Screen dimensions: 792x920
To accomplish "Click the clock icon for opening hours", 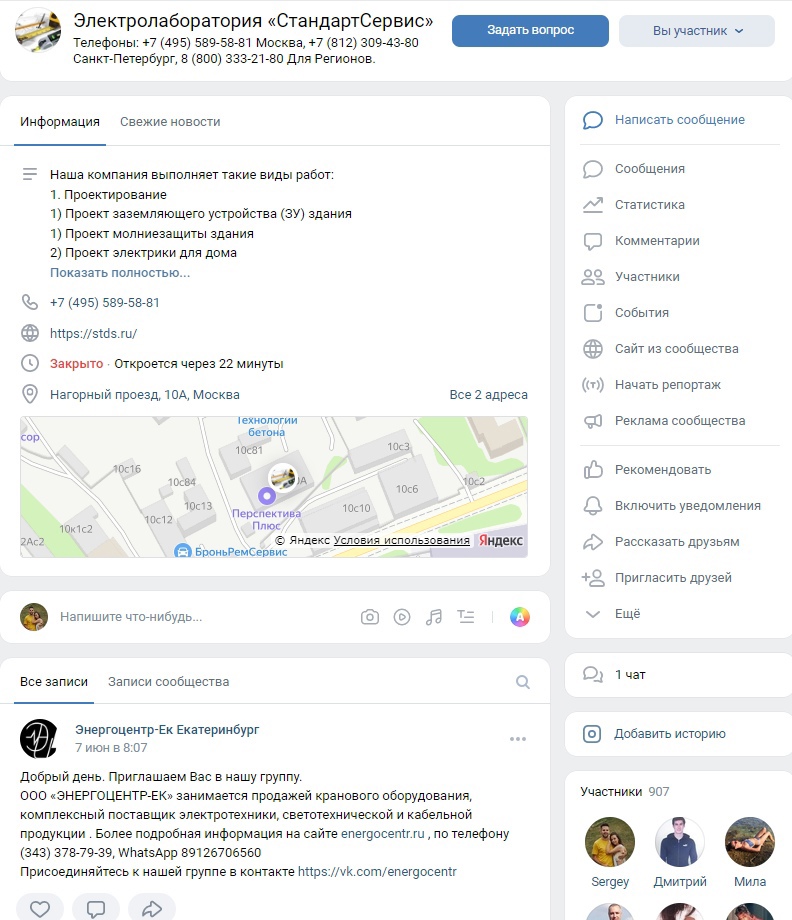I will 29,364.
